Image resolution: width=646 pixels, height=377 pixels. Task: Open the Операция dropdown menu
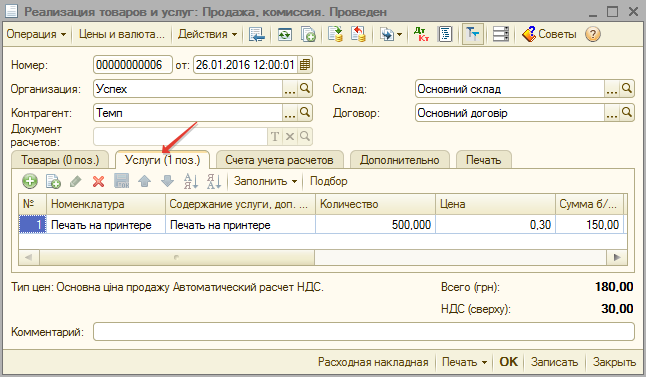click(x=36, y=34)
